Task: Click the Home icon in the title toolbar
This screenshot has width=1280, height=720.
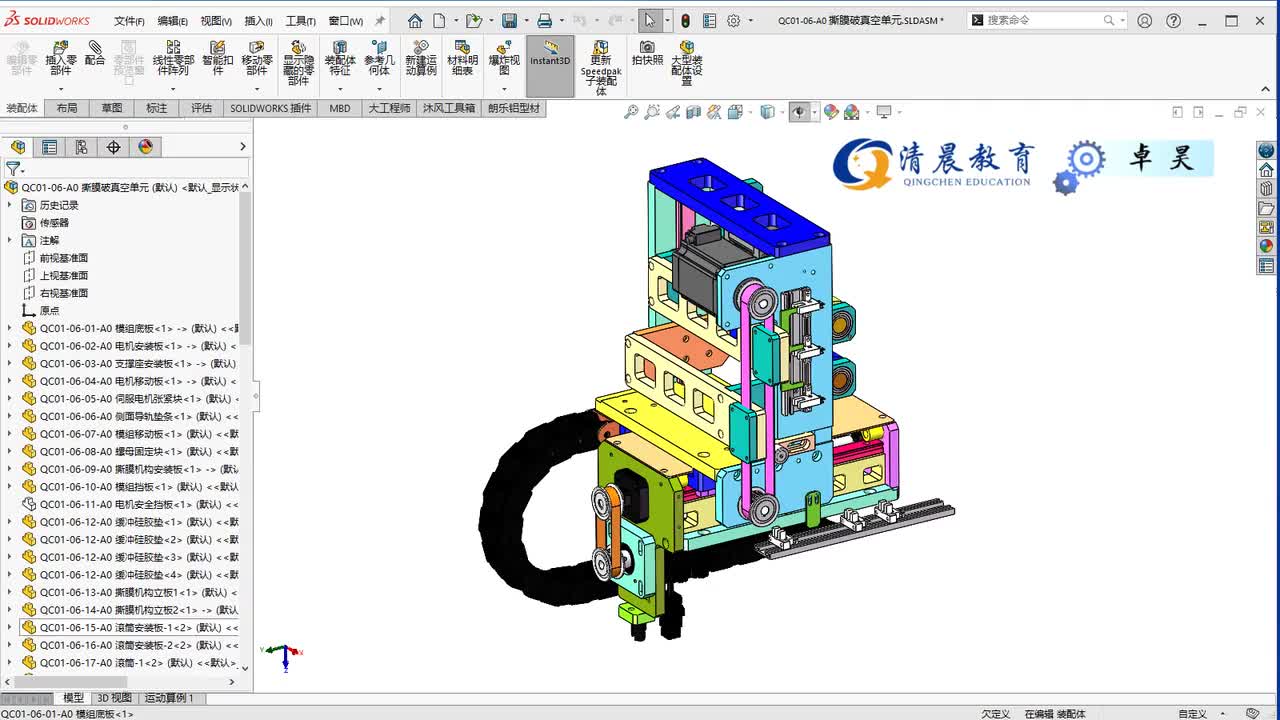Action: click(x=415, y=20)
